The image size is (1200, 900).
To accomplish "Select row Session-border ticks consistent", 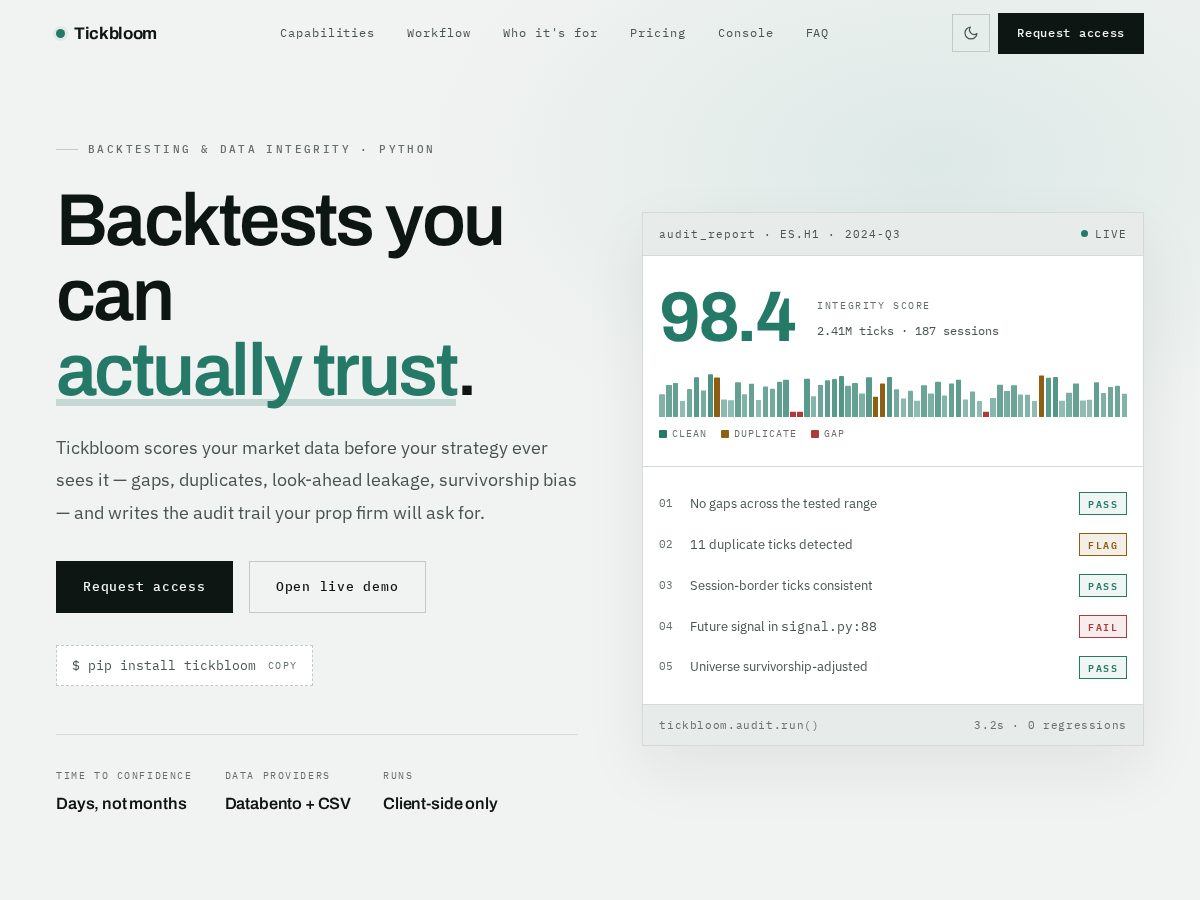I will point(893,586).
